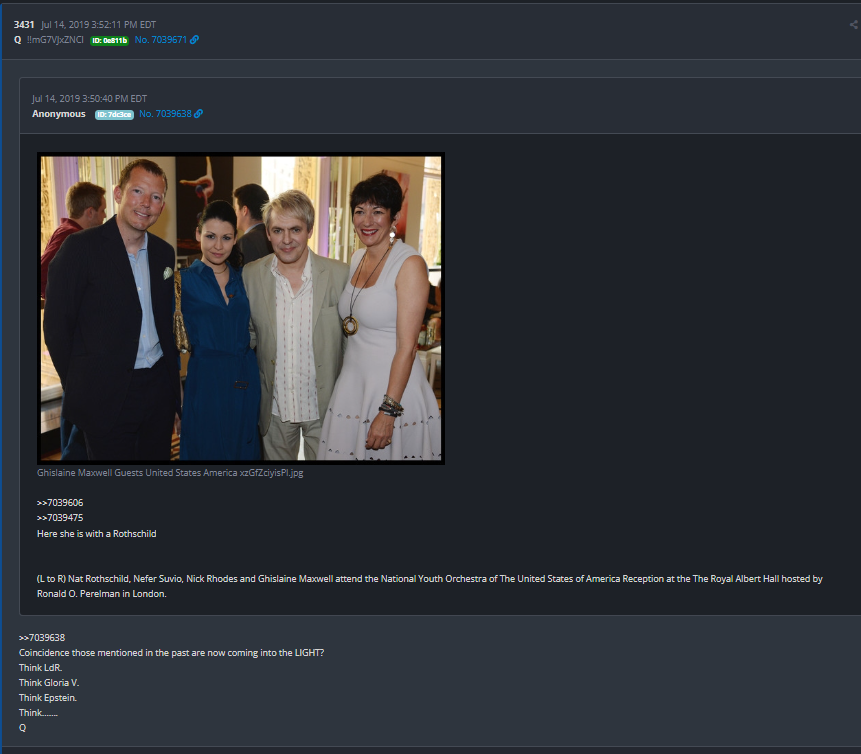861x754 pixels.
Task: Click the text "Here she is with a Rothschild"
Action: 97,534
